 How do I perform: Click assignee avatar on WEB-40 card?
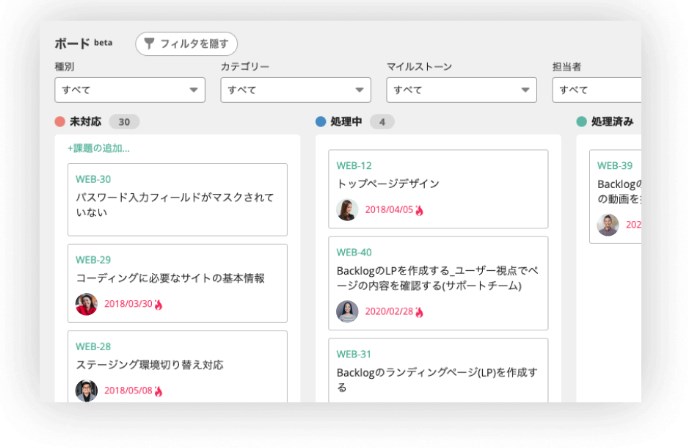[347, 311]
